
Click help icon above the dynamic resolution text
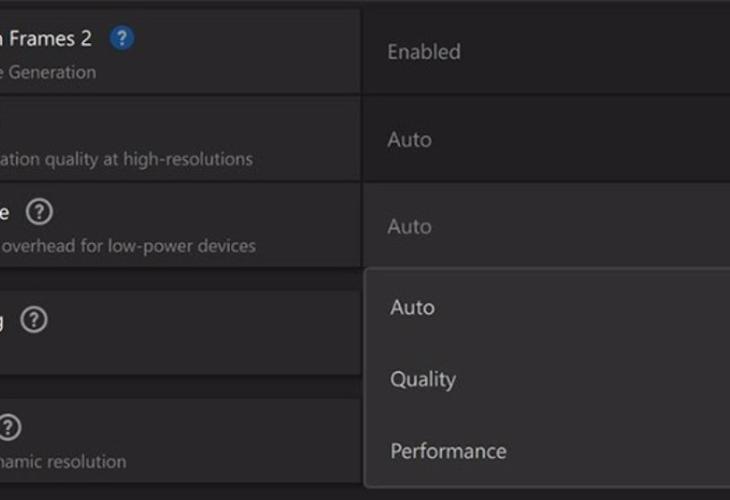click(8, 428)
